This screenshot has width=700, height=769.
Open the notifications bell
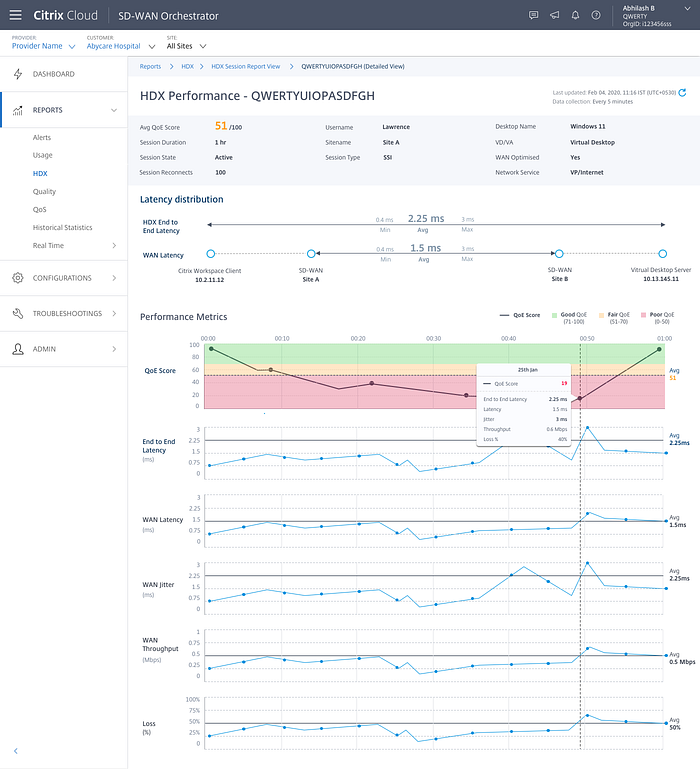575,15
